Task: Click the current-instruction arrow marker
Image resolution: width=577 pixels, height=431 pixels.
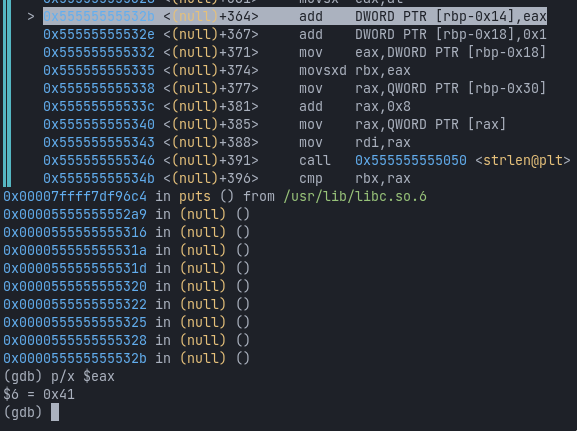Action: point(31,17)
